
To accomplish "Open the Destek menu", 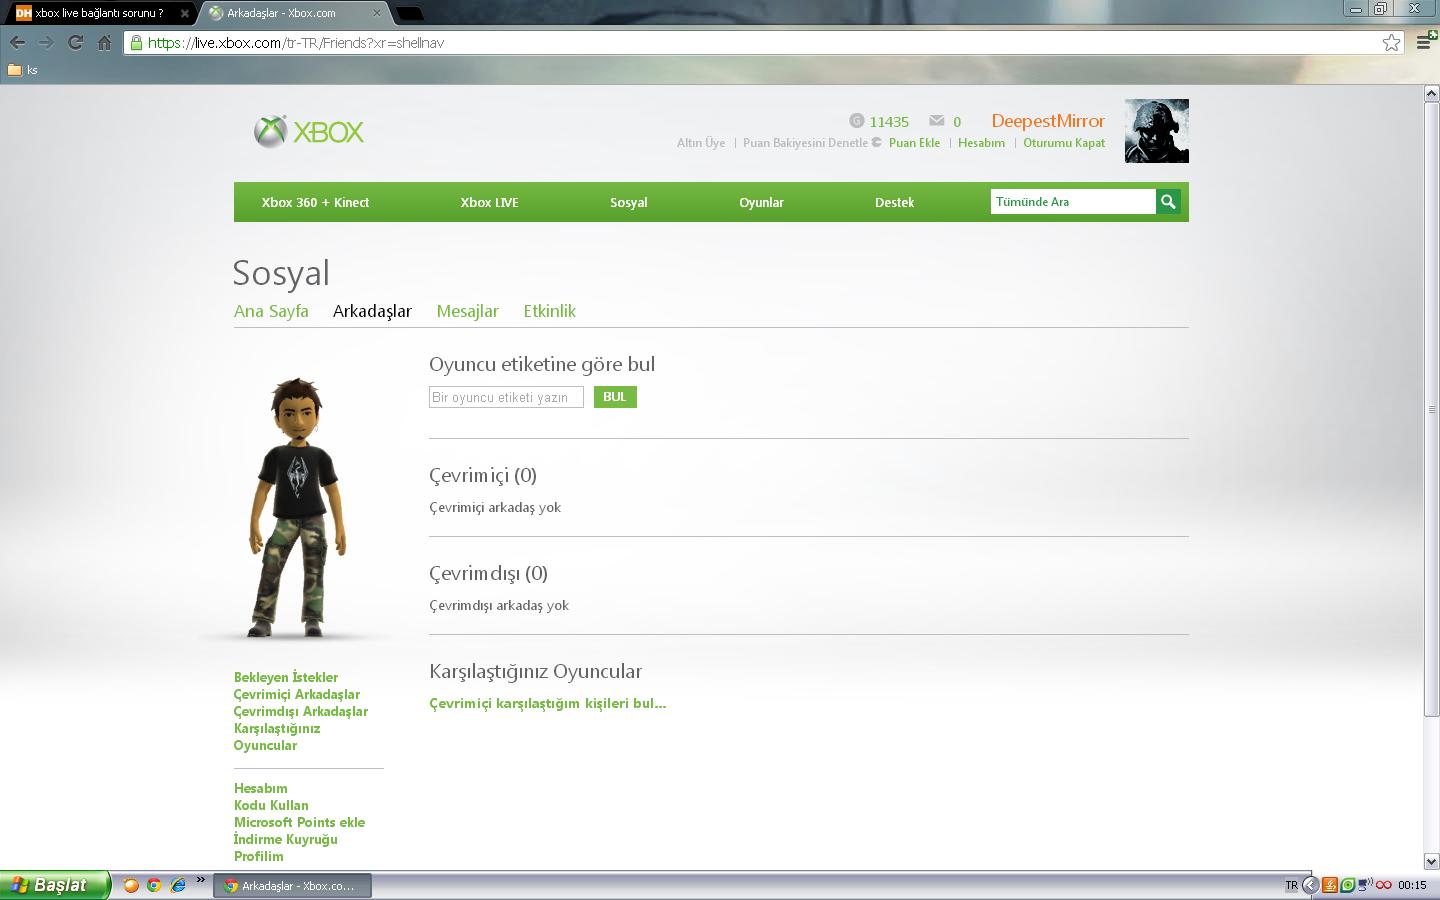I will click(x=894, y=202).
